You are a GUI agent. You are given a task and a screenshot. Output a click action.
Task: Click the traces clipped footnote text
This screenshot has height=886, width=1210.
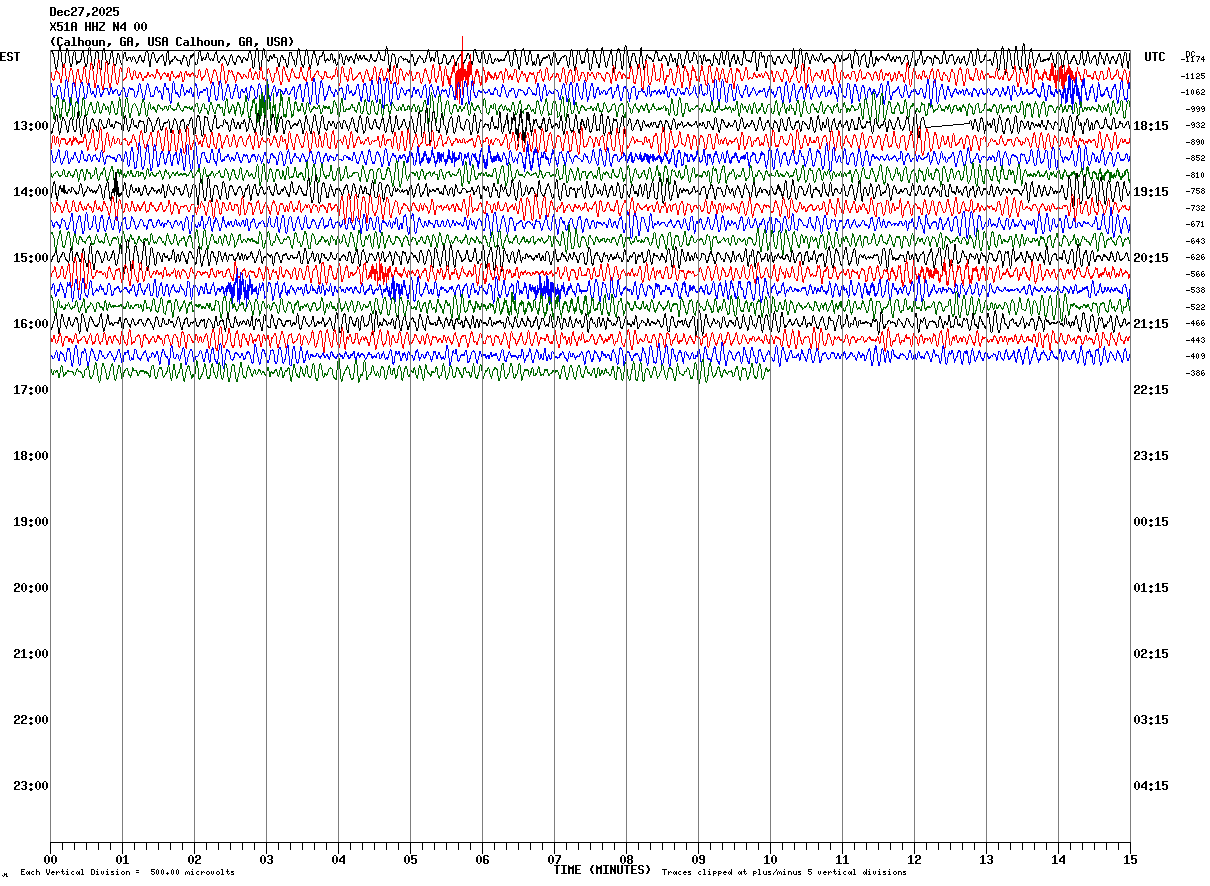point(784,873)
